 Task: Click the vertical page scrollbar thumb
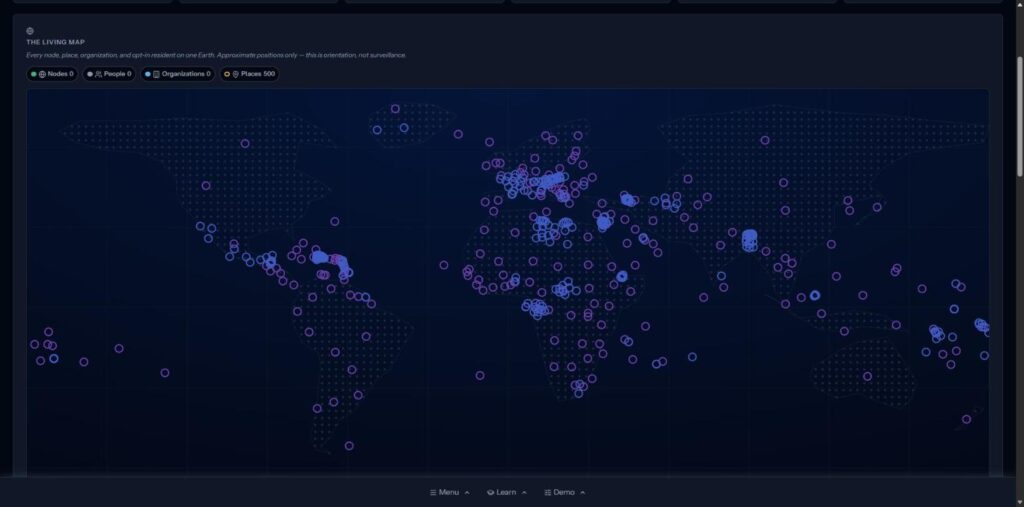[x=1020, y=116]
